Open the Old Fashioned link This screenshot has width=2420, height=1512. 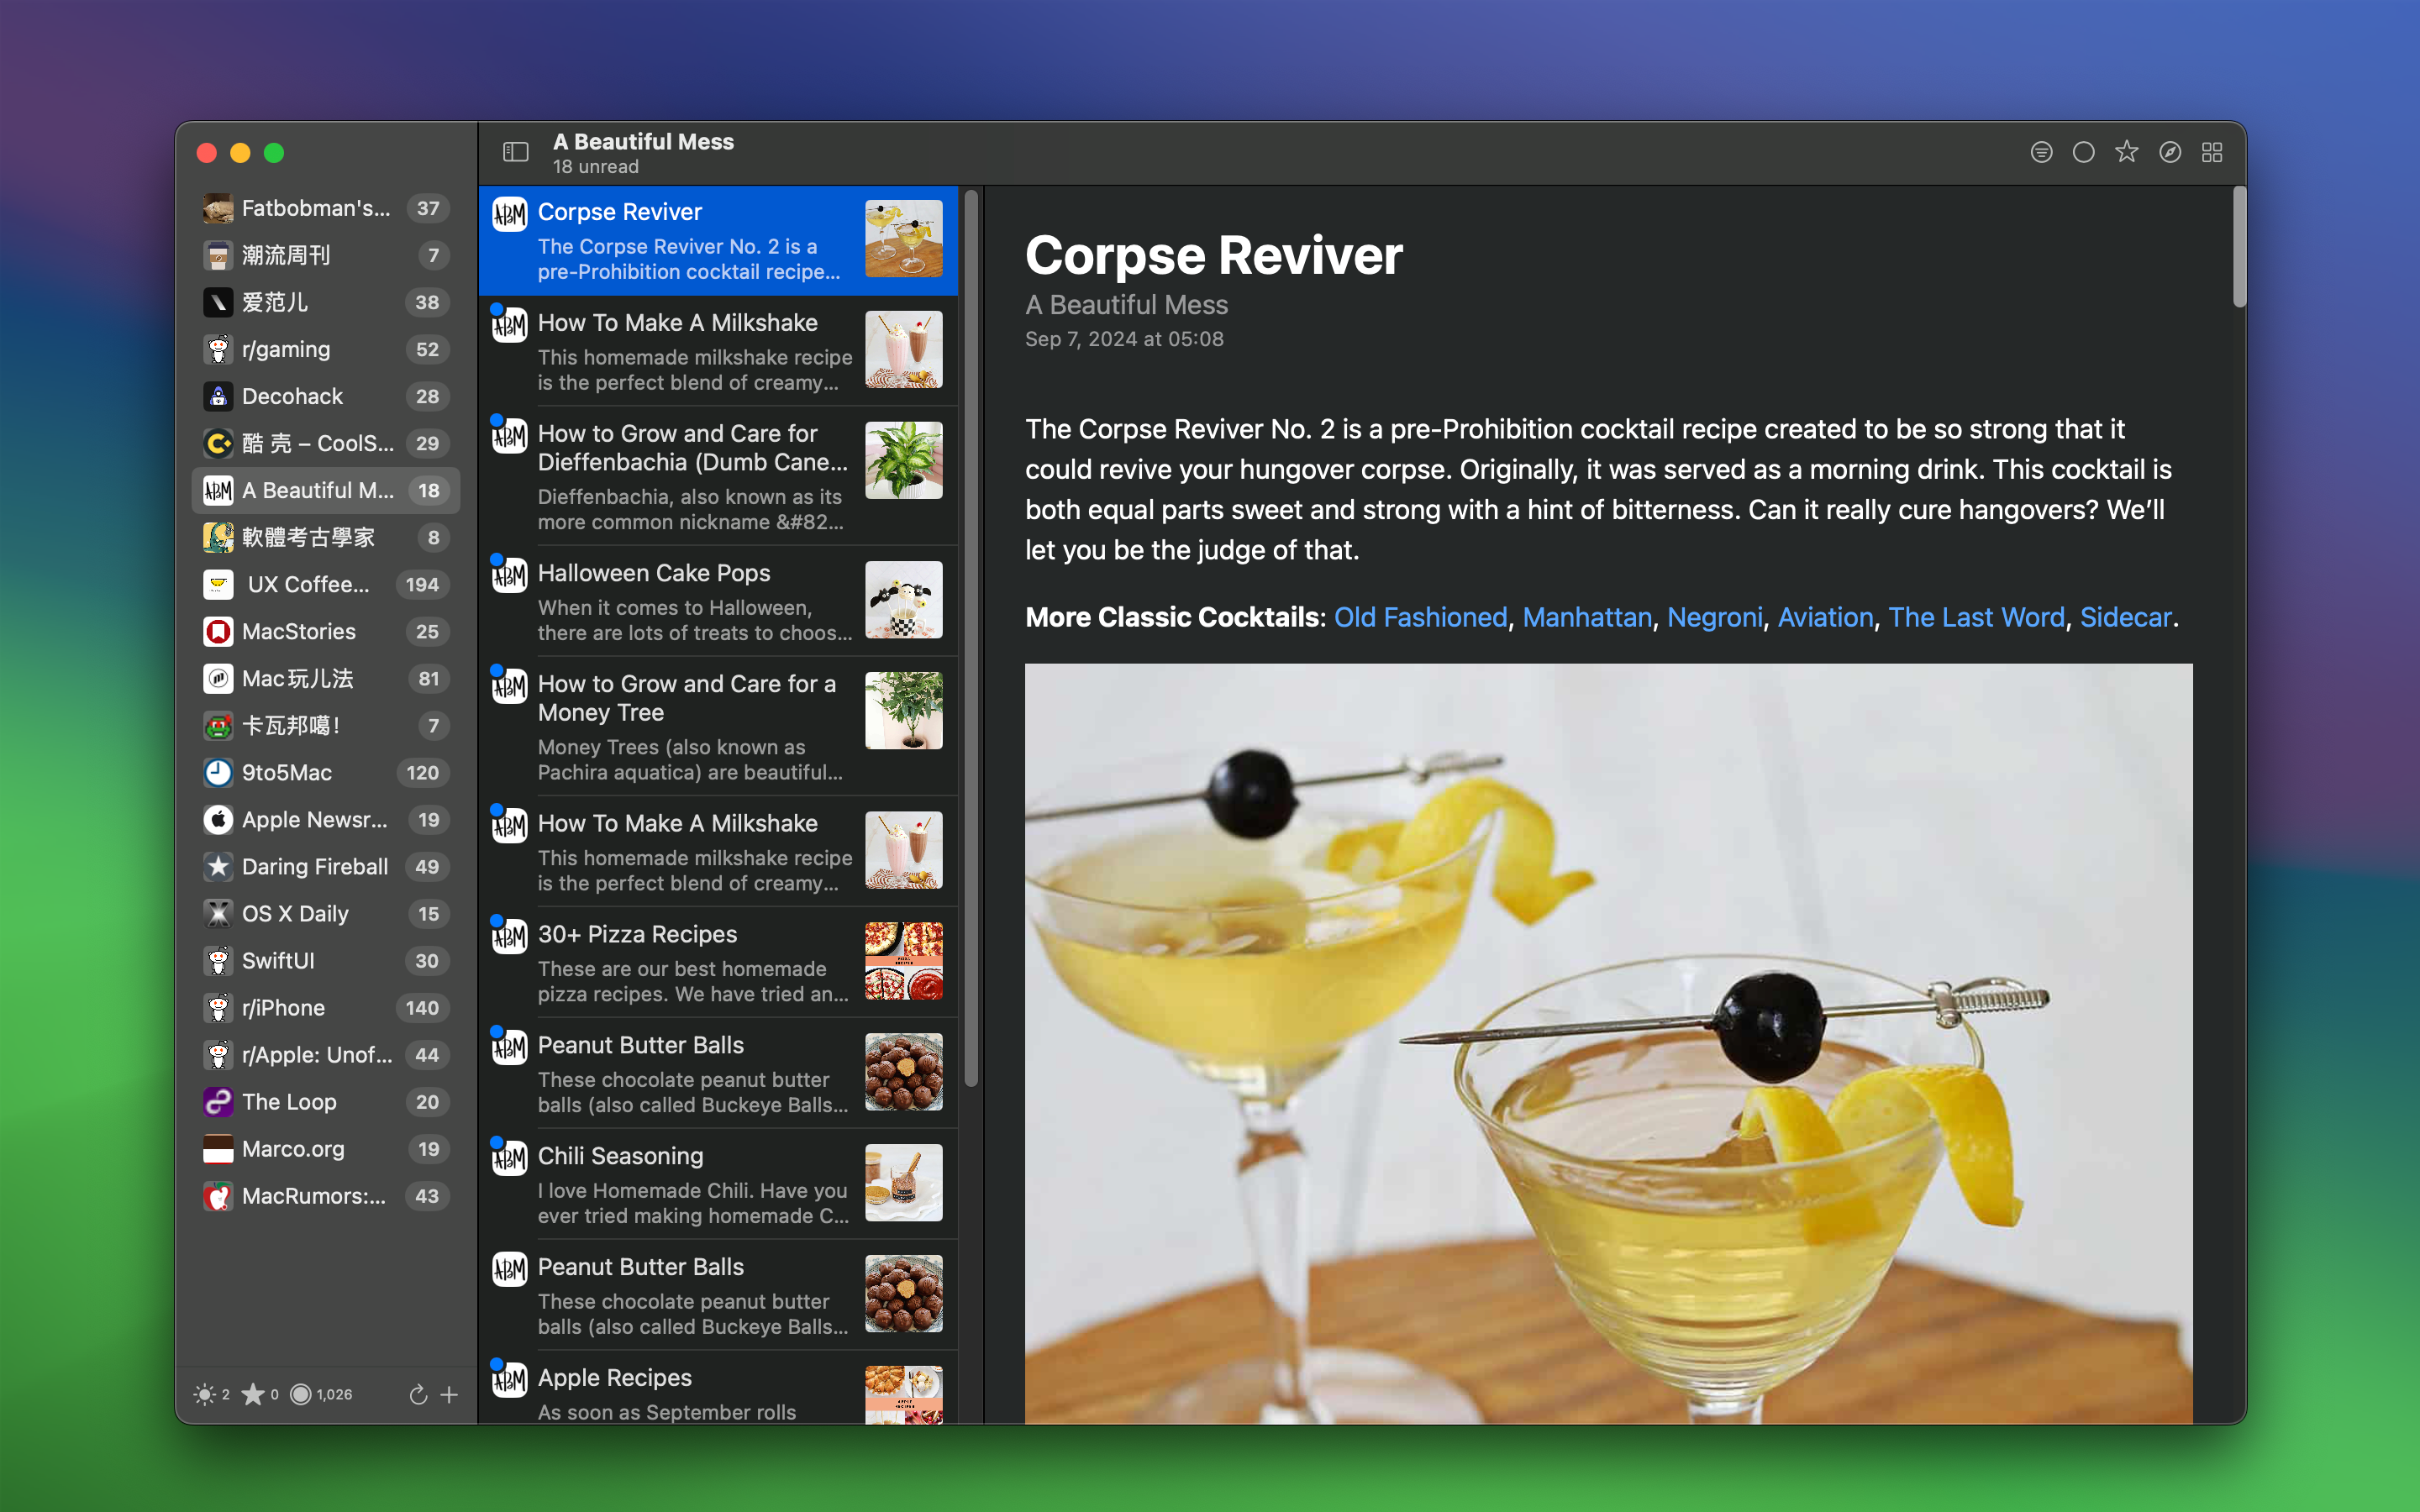tap(1420, 617)
